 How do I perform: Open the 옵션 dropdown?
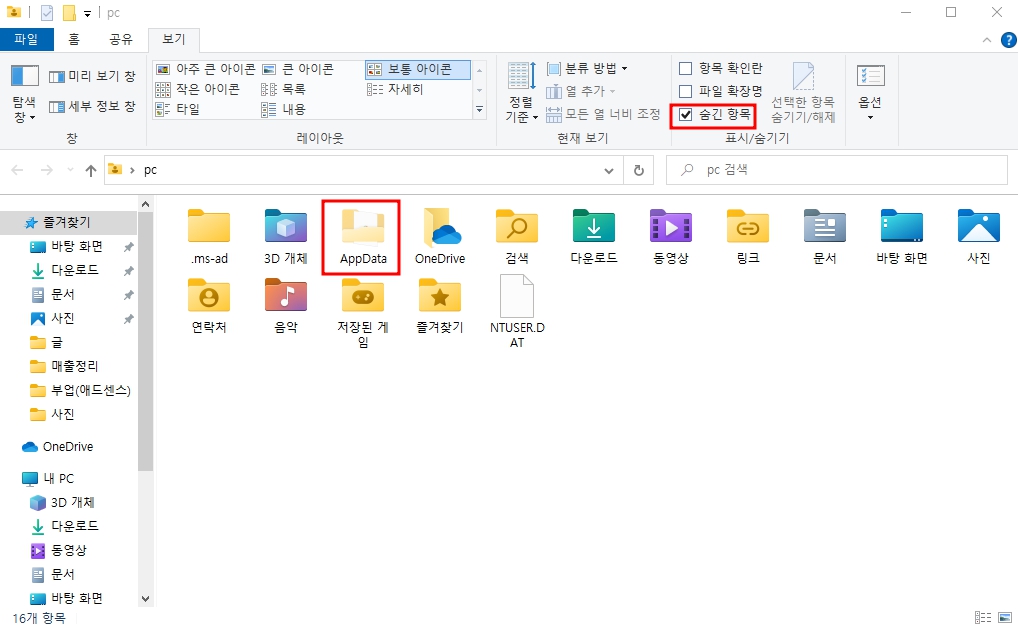(870, 92)
